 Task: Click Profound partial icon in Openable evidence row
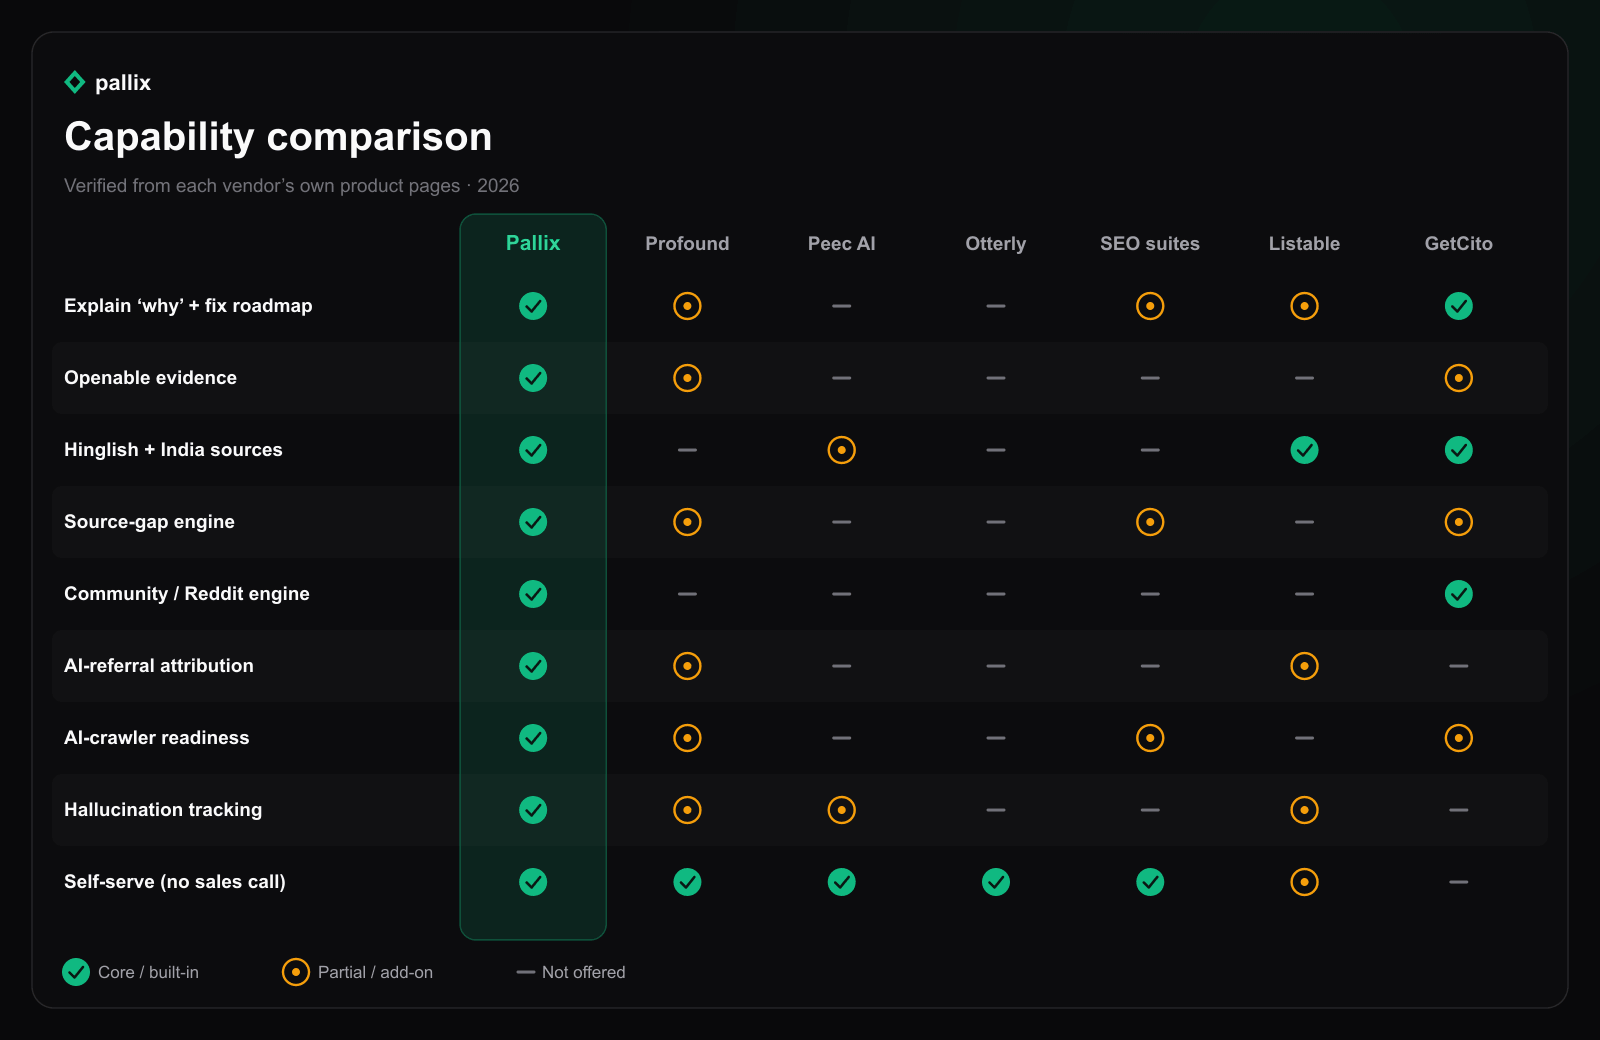click(687, 378)
